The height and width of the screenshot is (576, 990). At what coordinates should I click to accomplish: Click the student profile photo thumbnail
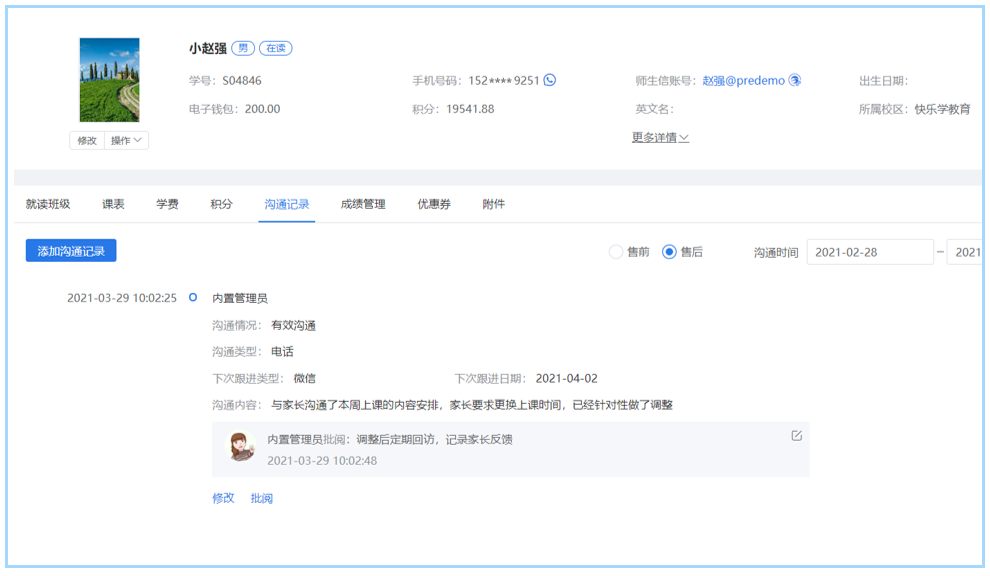point(109,80)
